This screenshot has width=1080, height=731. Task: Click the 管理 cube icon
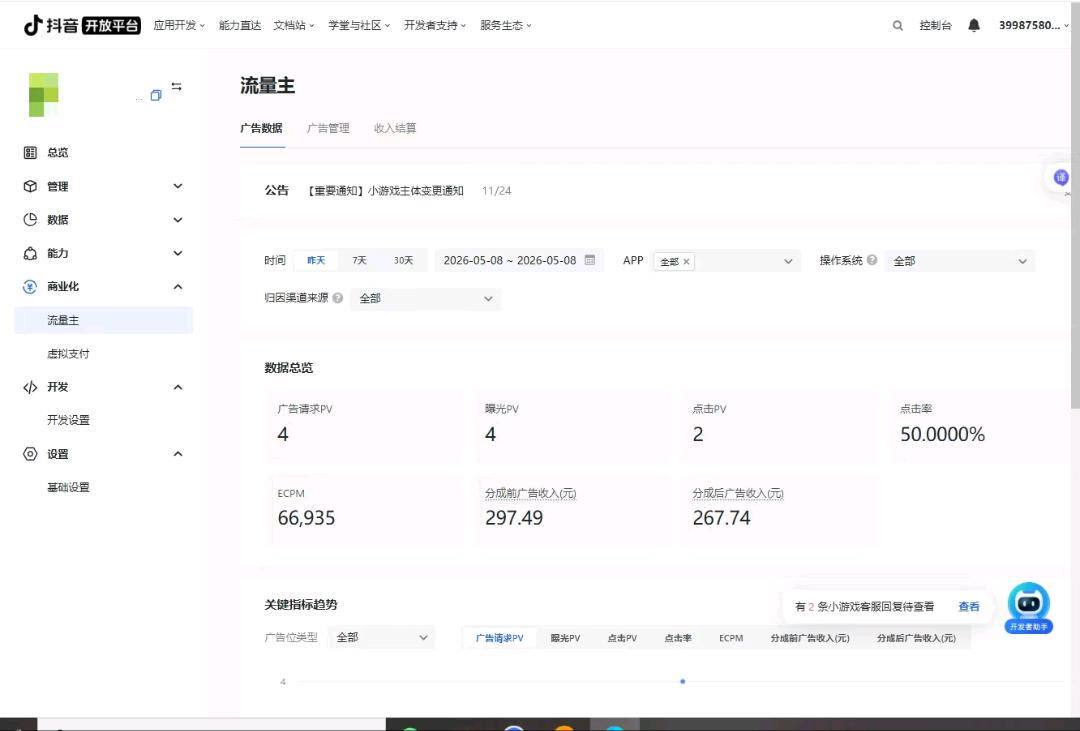click(x=30, y=186)
